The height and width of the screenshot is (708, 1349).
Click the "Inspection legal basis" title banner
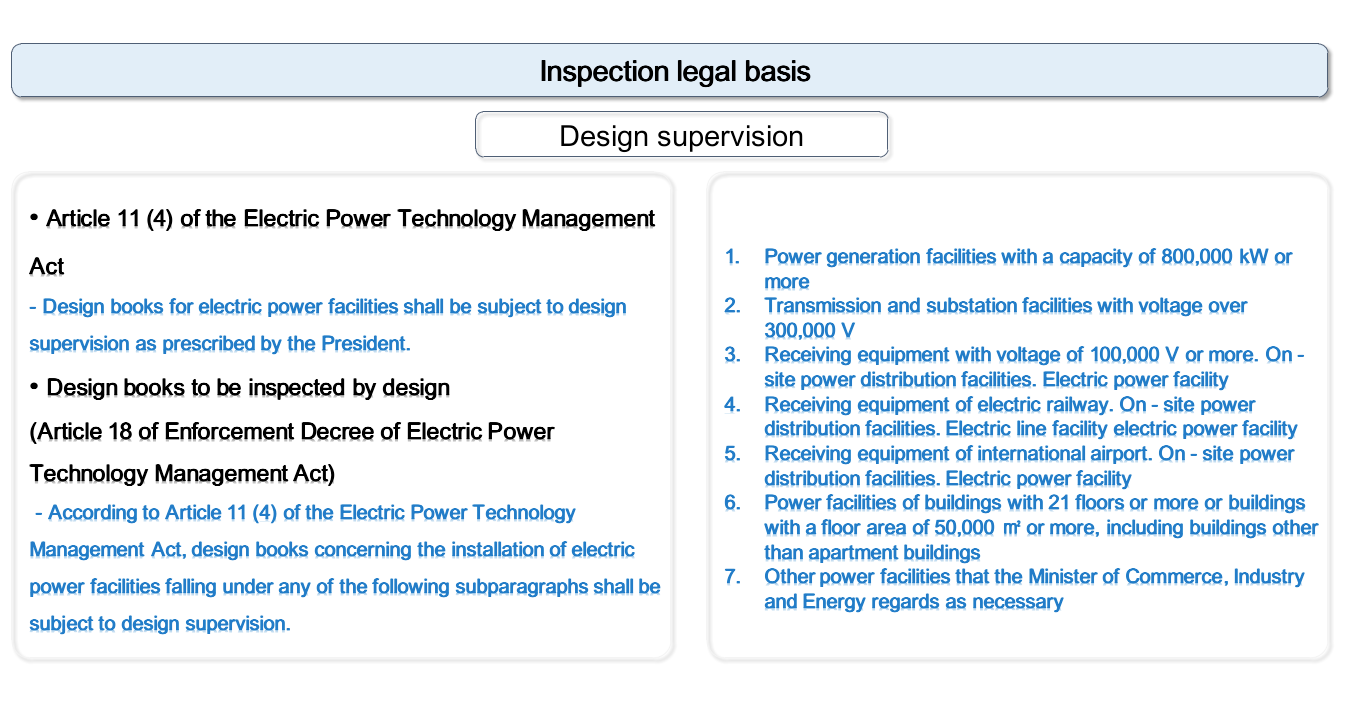coord(674,71)
